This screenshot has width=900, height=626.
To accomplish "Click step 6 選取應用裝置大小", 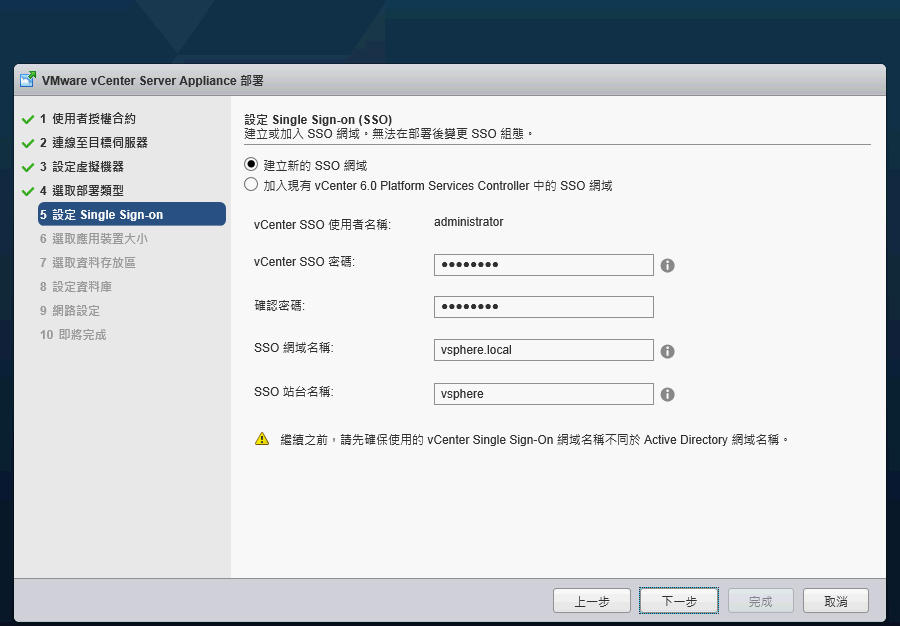I will pos(94,239).
